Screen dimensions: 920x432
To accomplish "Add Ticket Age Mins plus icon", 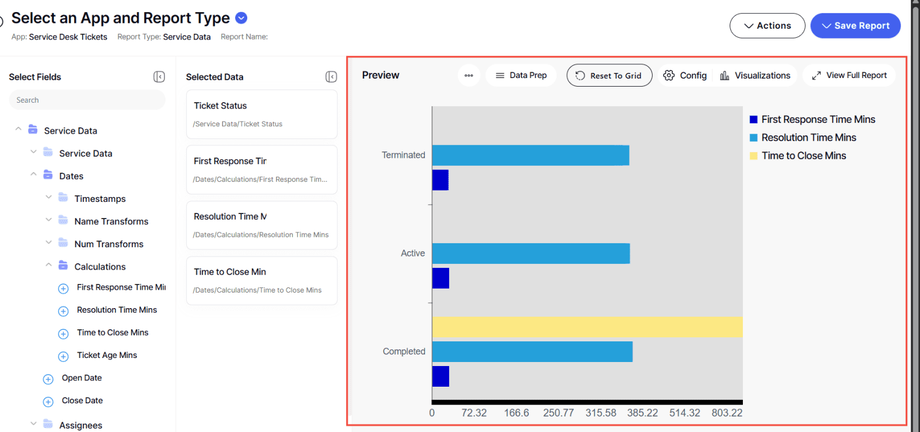I will click(63, 356).
